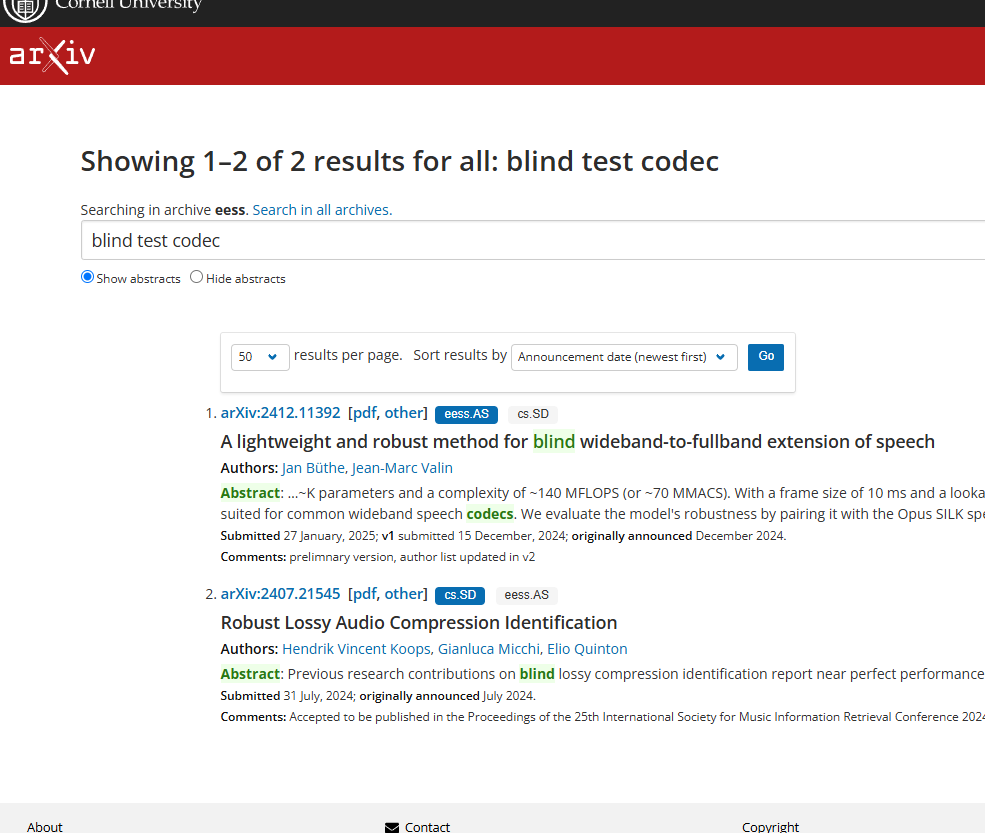Open author Gianluca Micchi's page
This screenshot has width=985, height=833.
coord(489,649)
